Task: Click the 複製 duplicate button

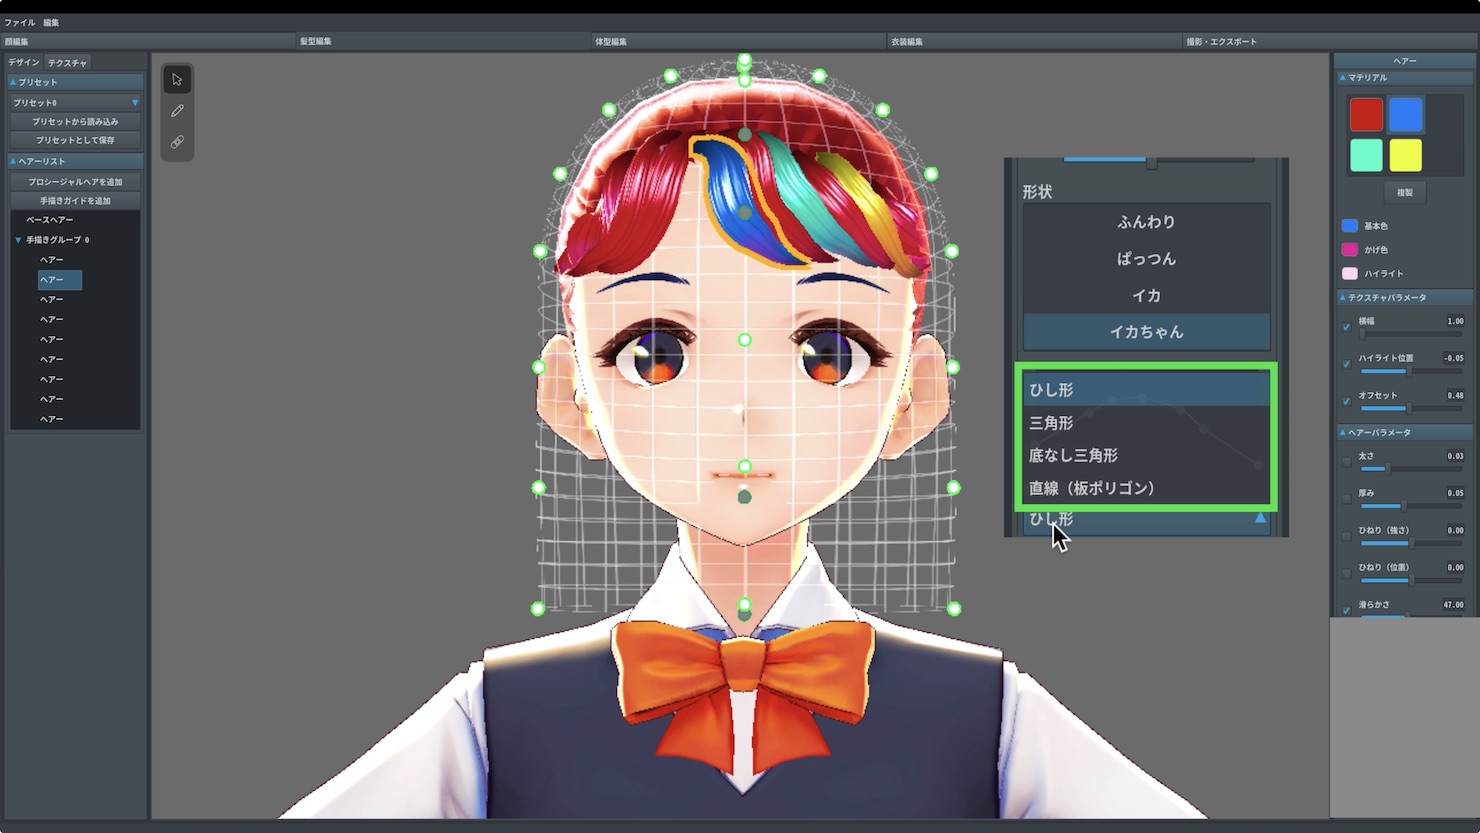Action: (1405, 192)
